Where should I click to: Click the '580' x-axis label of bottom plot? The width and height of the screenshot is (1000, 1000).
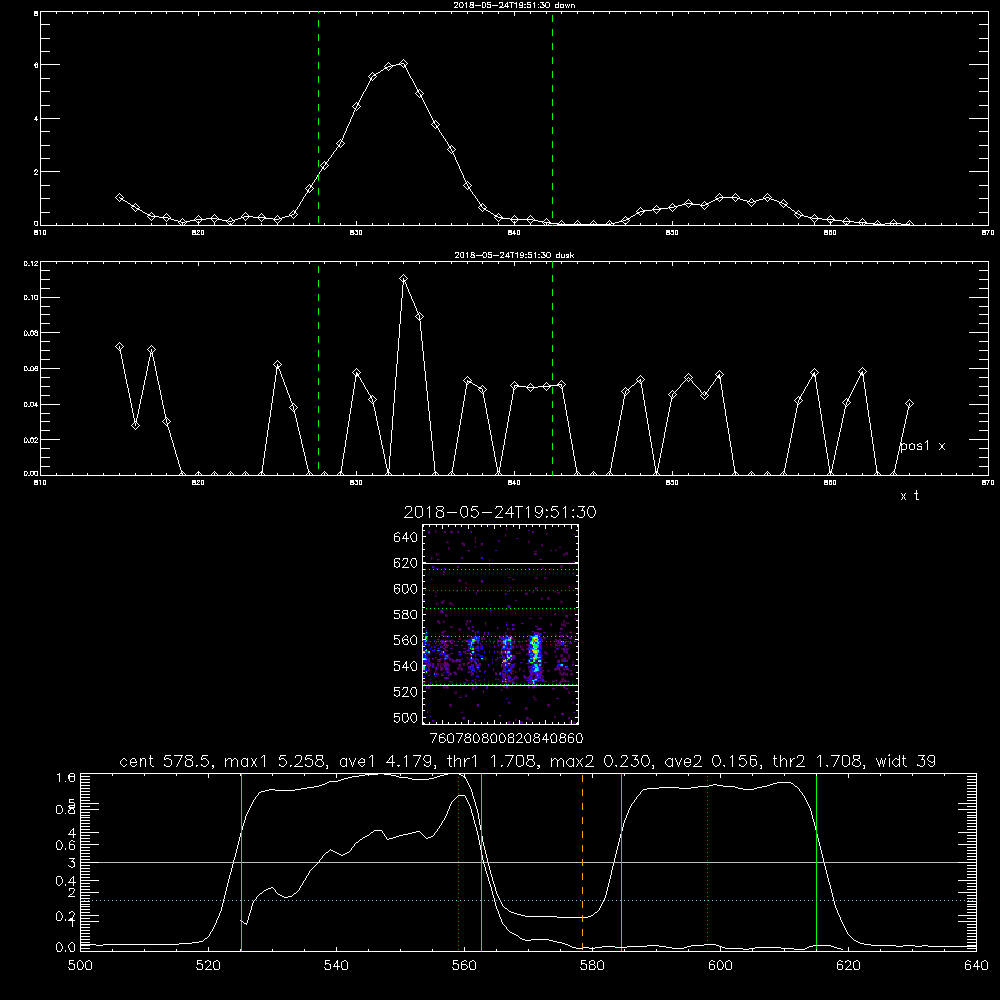point(592,966)
